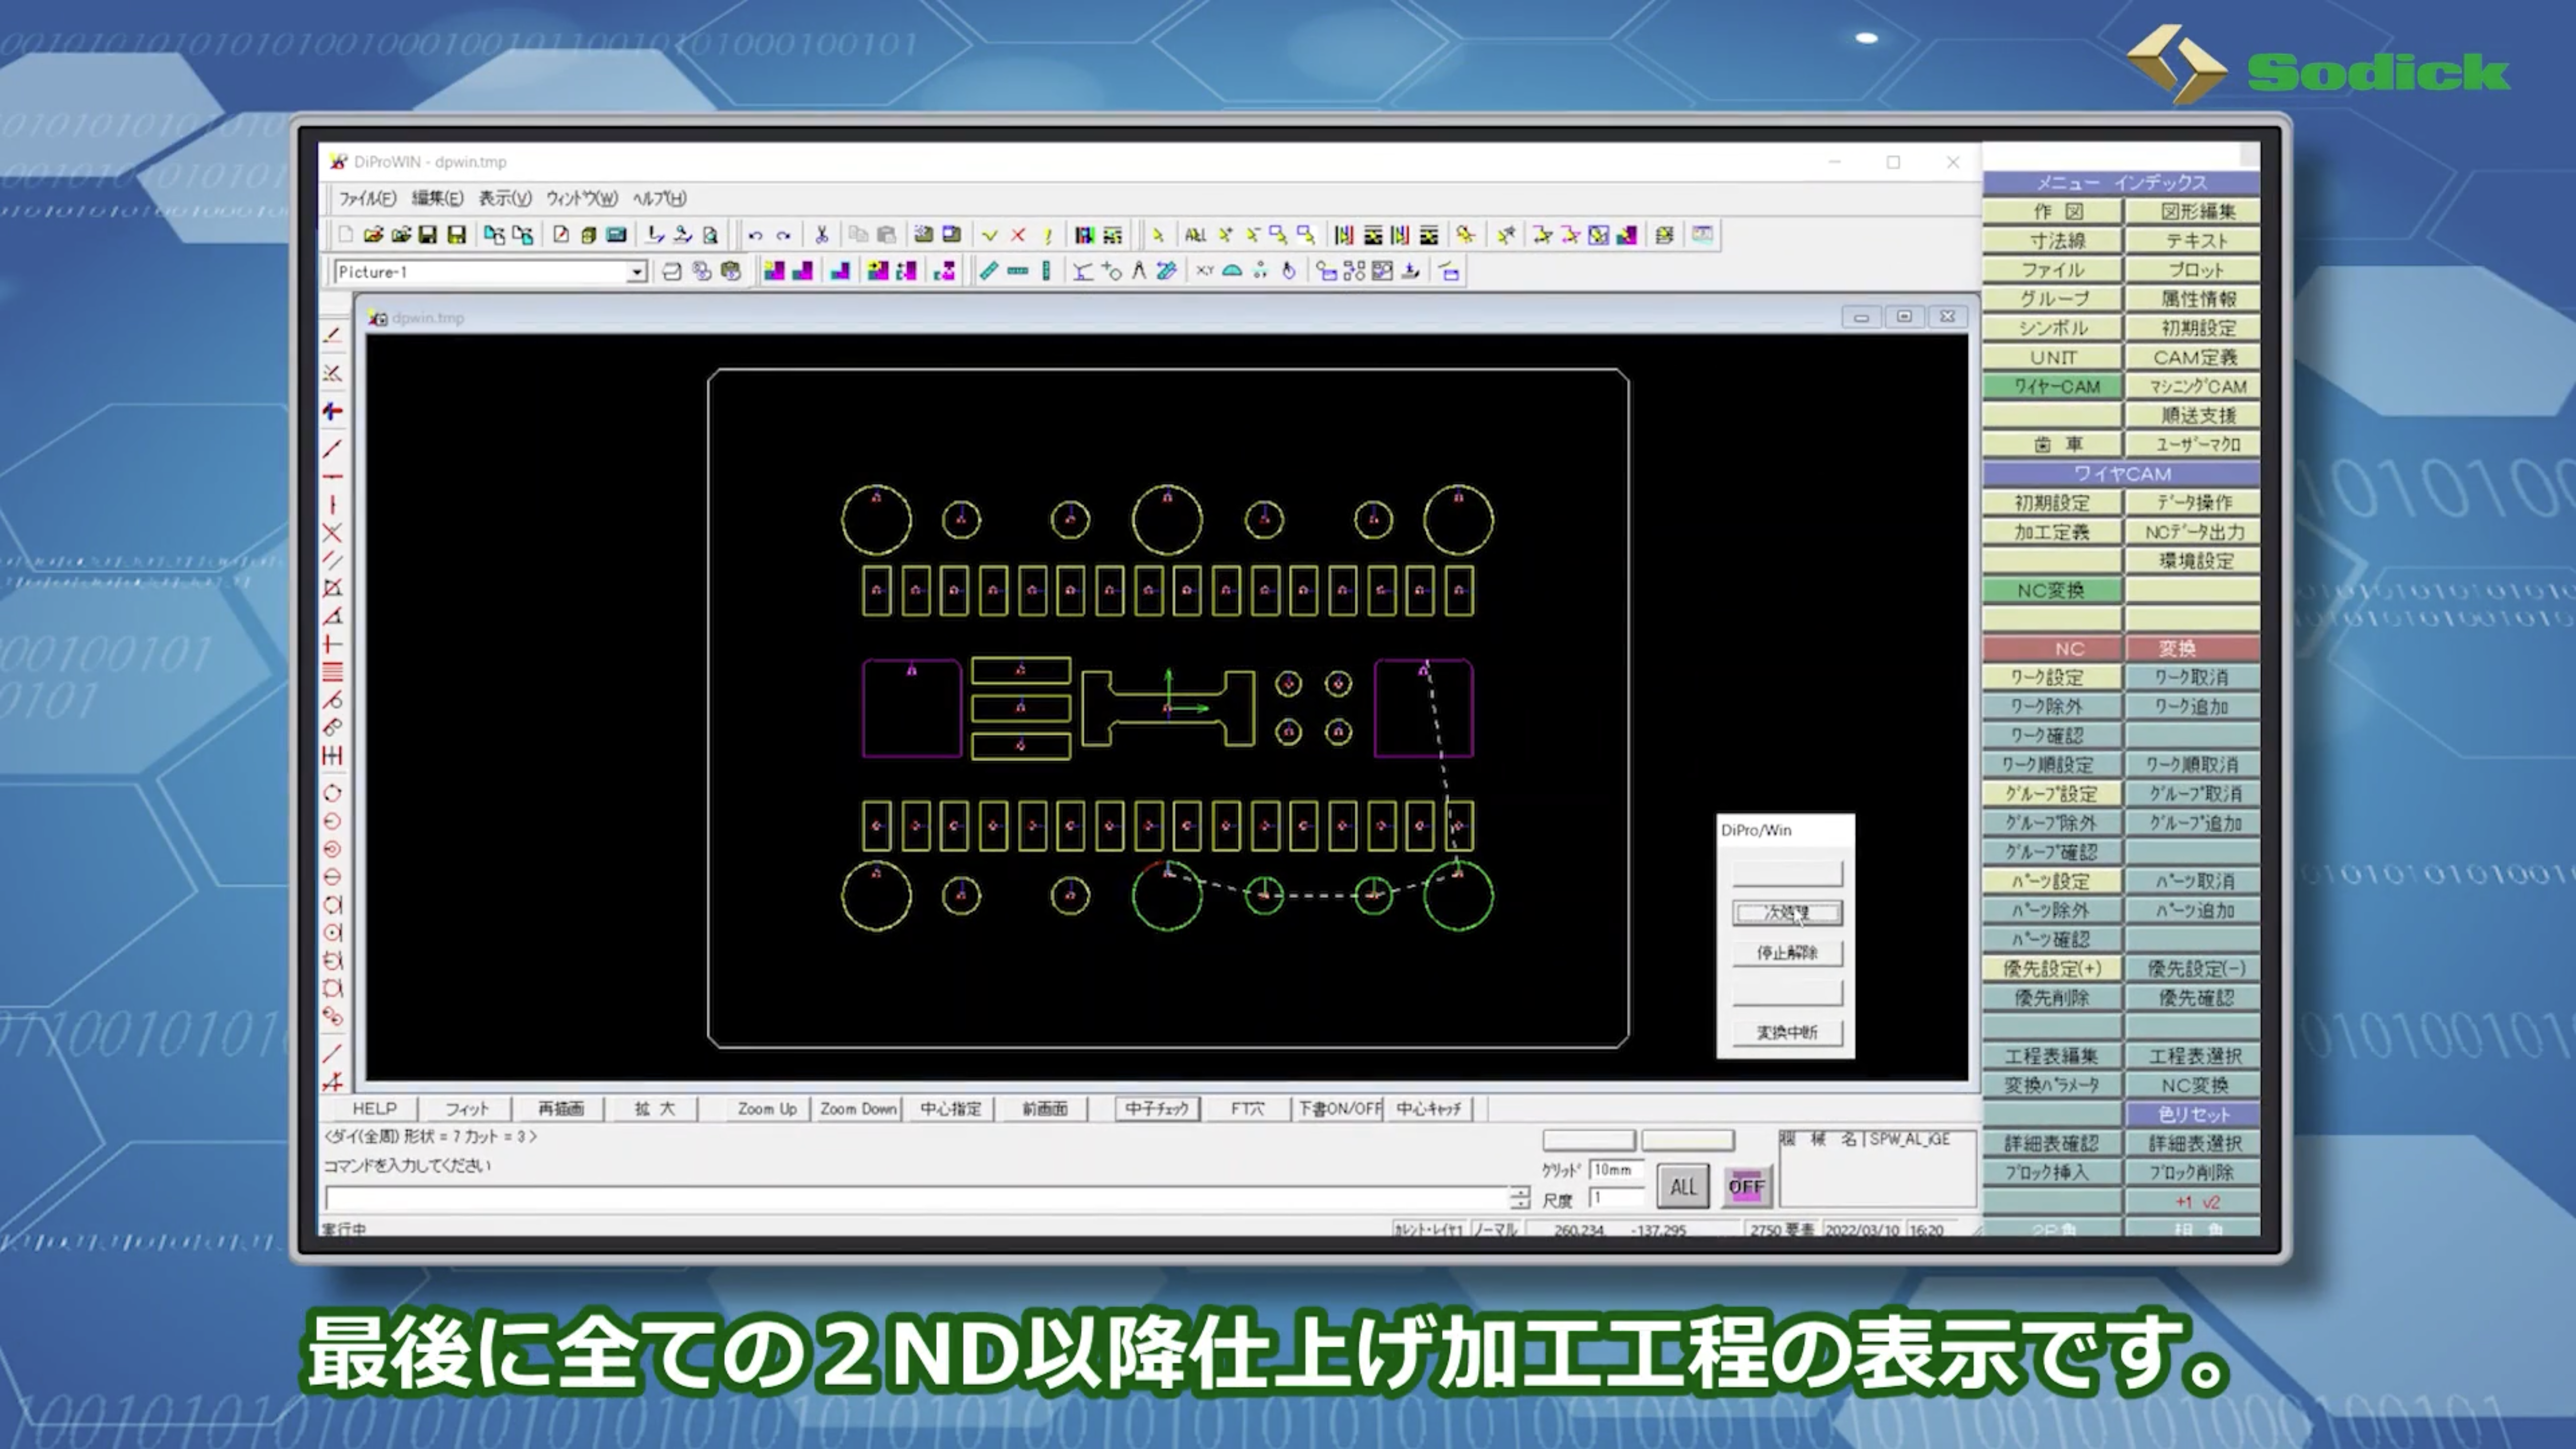Viewport: 2576px width, 1449px height.
Task: Click the blue protractor angle icon
Action: (1232, 271)
